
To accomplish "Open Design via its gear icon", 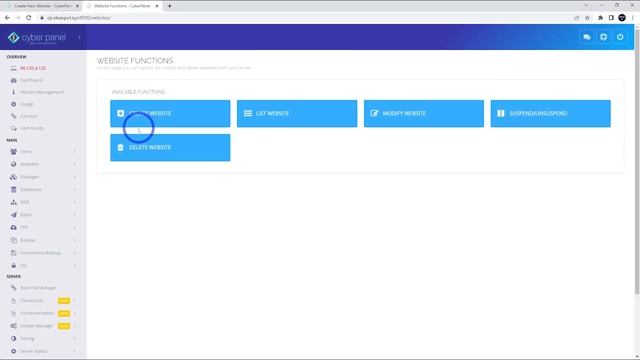I will 13,104.
